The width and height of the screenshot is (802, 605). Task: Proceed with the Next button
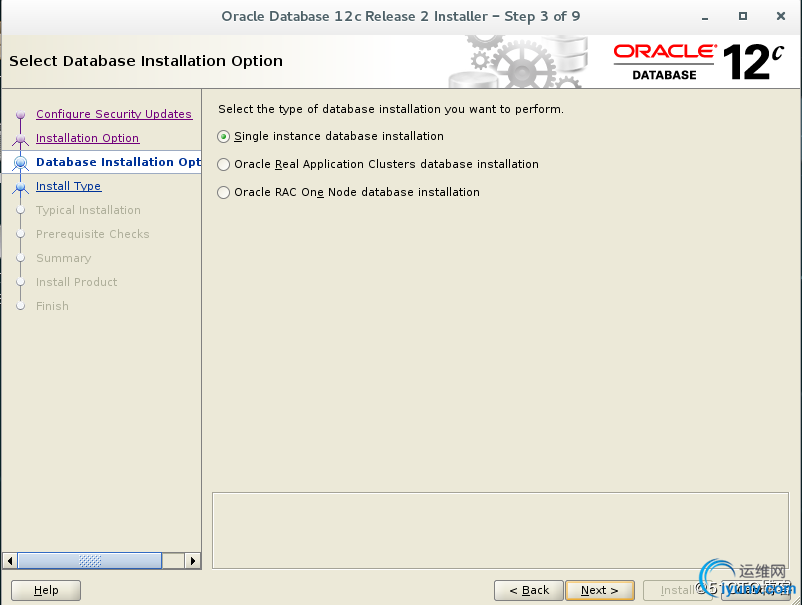click(x=599, y=590)
